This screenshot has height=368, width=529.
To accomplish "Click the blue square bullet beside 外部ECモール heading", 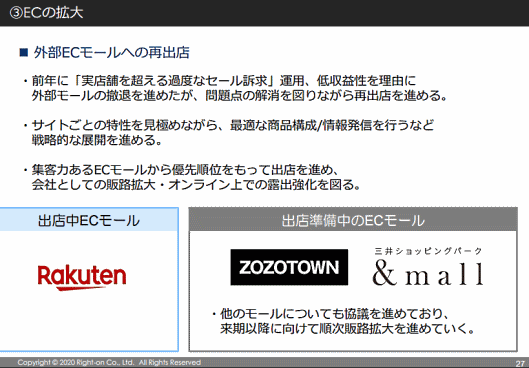I will (x=24, y=53).
